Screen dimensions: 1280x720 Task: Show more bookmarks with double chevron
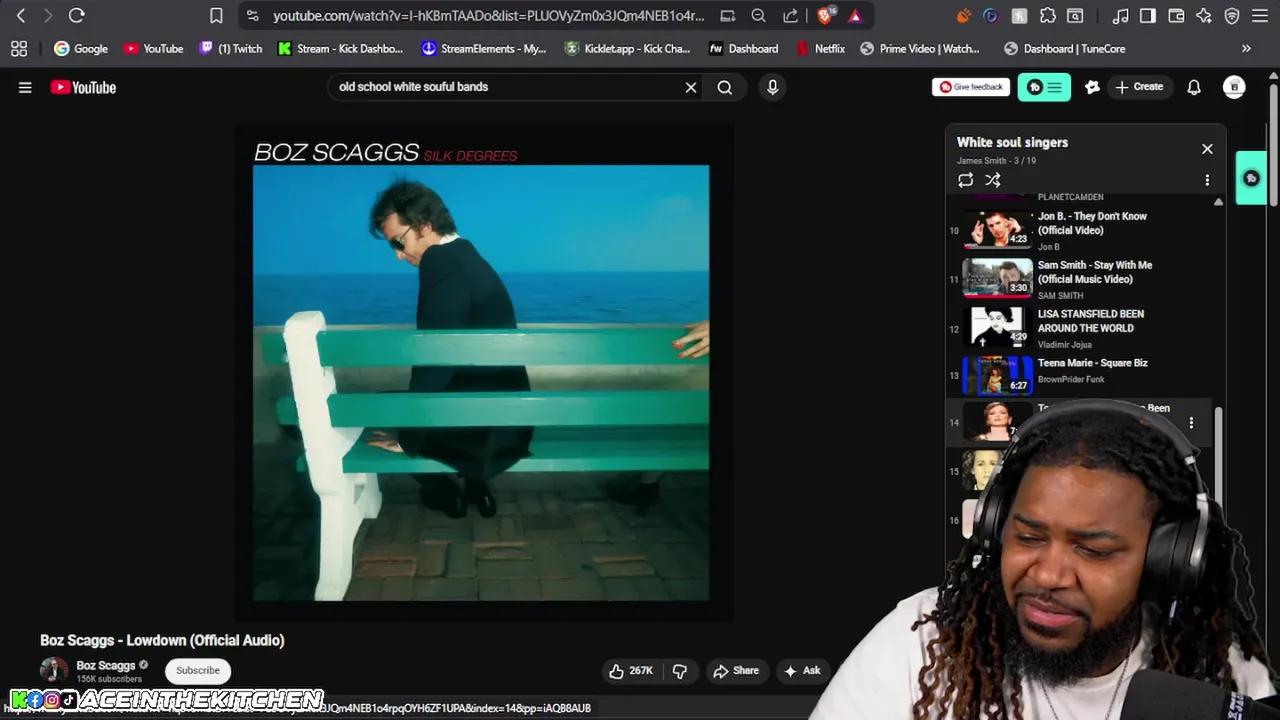[x=1246, y=48]
